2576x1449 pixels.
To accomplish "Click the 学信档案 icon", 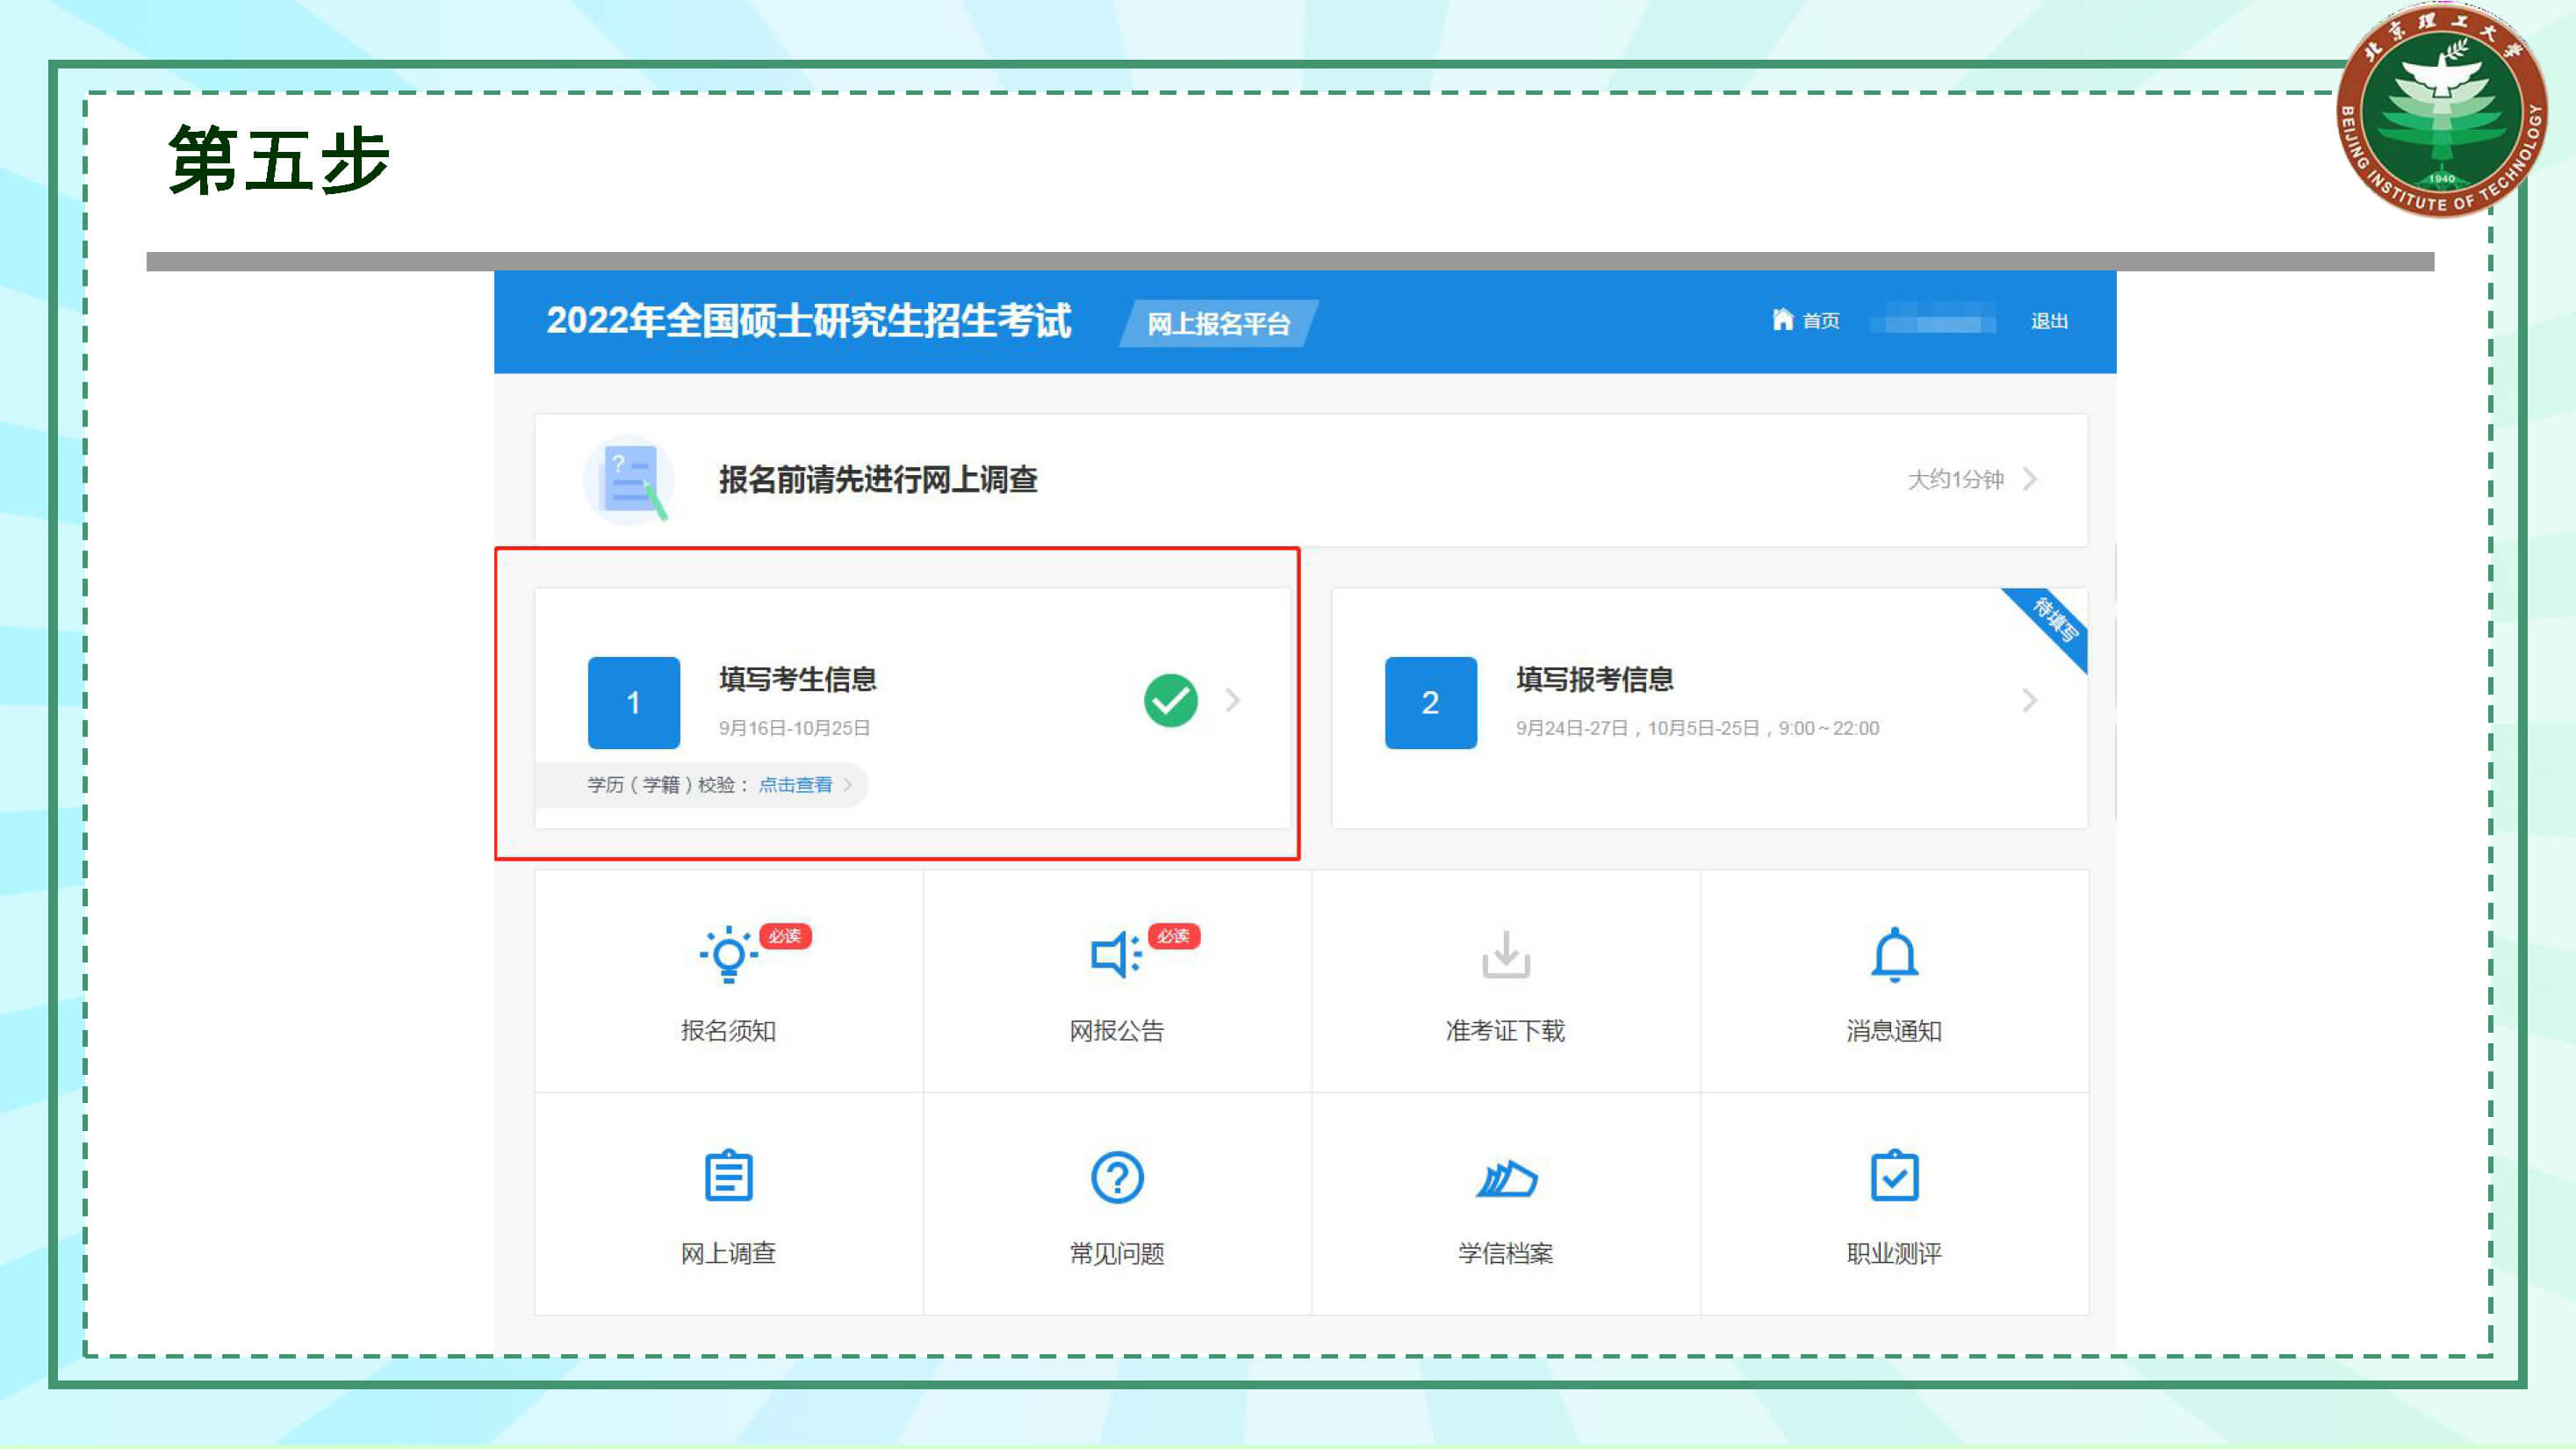I will 1505,1178.
